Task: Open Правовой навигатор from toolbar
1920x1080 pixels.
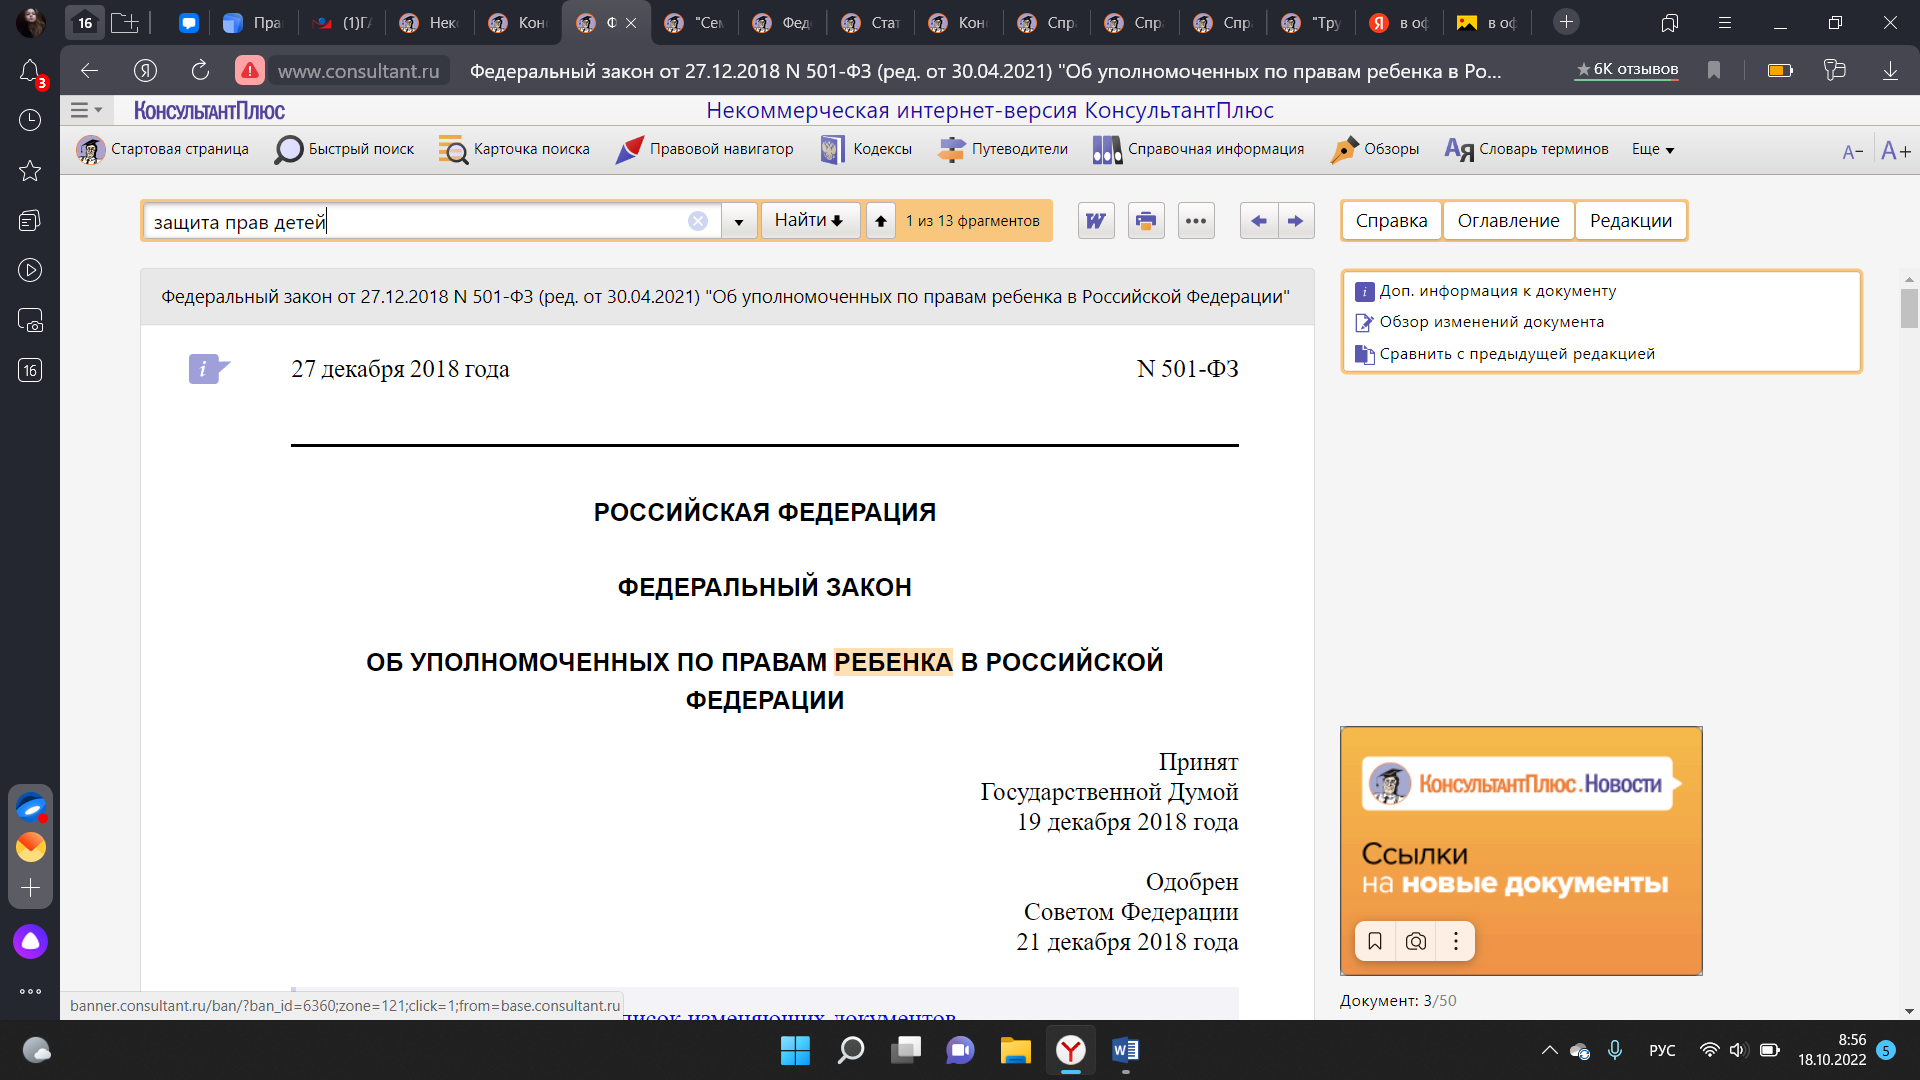Action: tap(704, 149)
